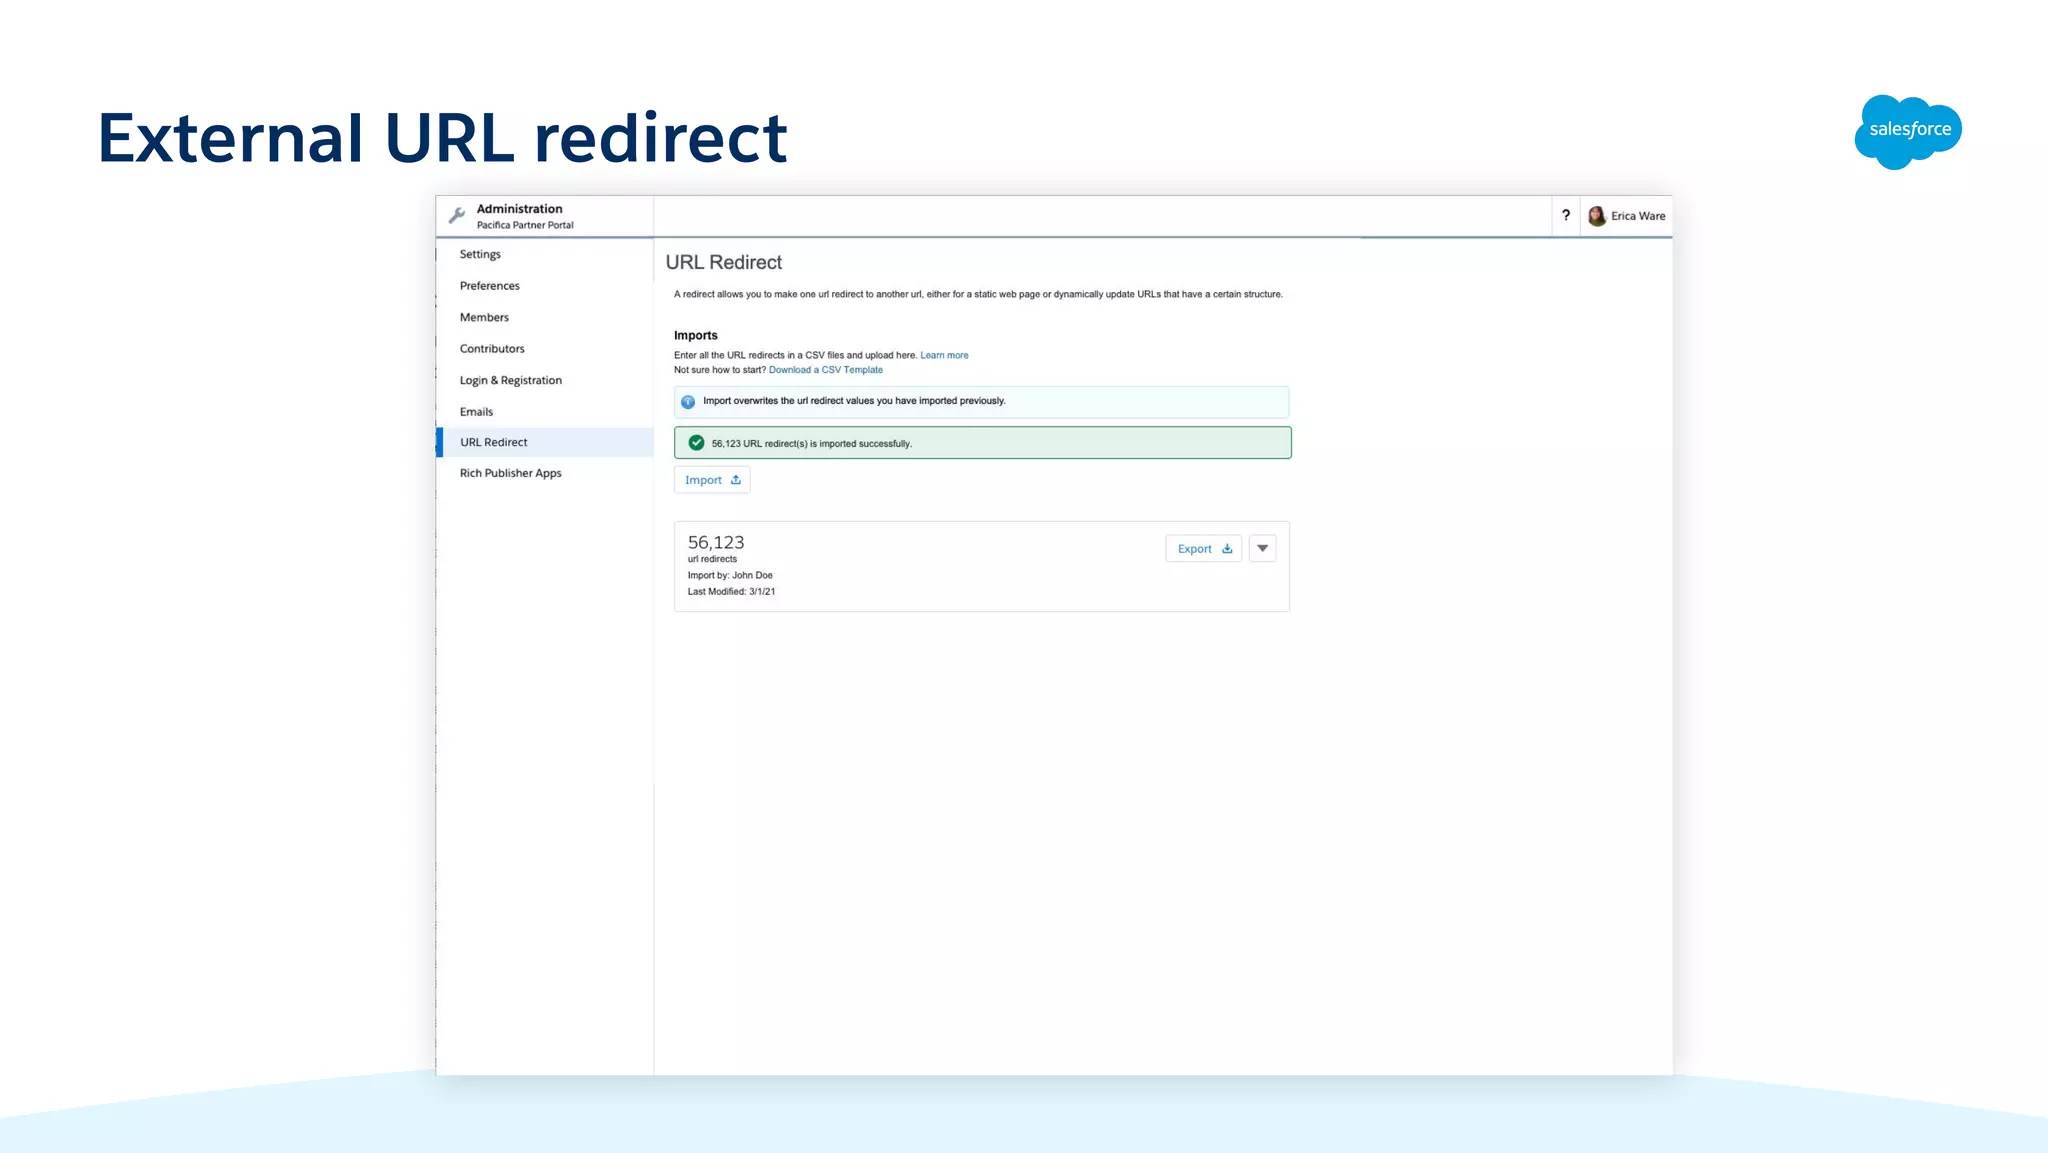Follow the Learn more link

pyautogui.click(x=944, y=355)
